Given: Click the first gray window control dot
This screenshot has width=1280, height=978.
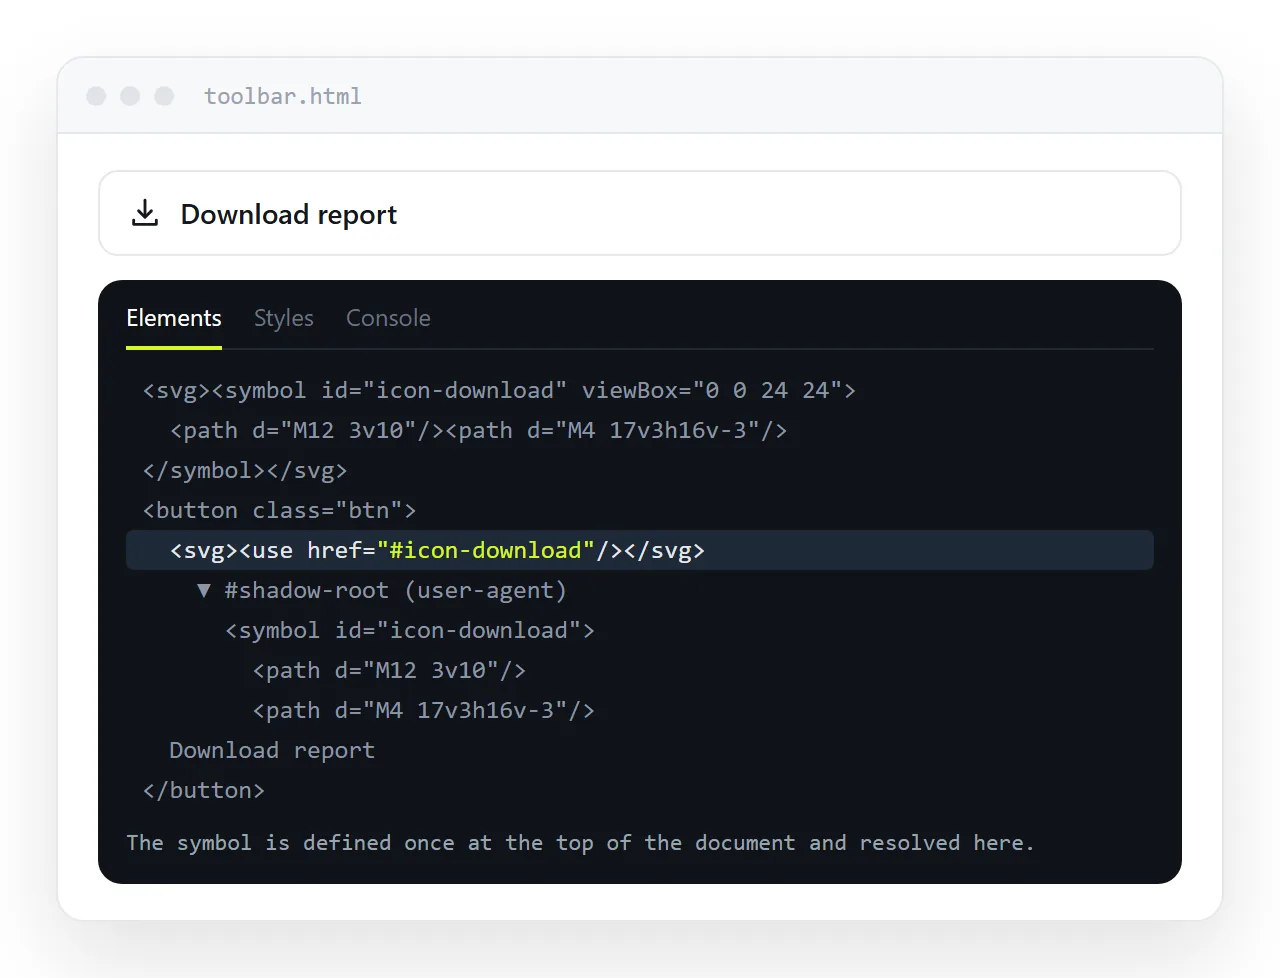Looking at the screenshot, I should coord(96,96).
